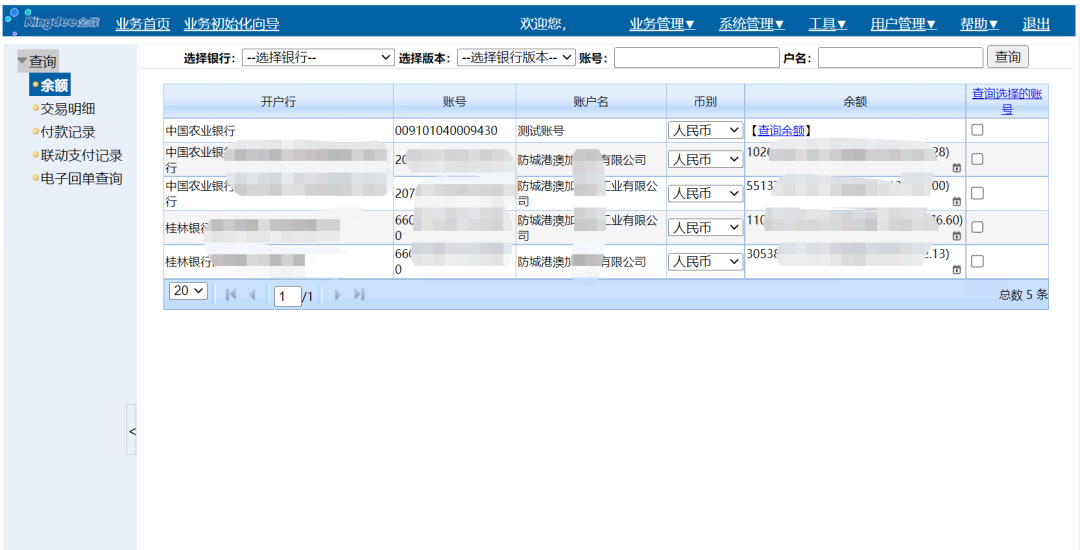Go to the first page of results

pyautogui.click(x=232, y=295)
